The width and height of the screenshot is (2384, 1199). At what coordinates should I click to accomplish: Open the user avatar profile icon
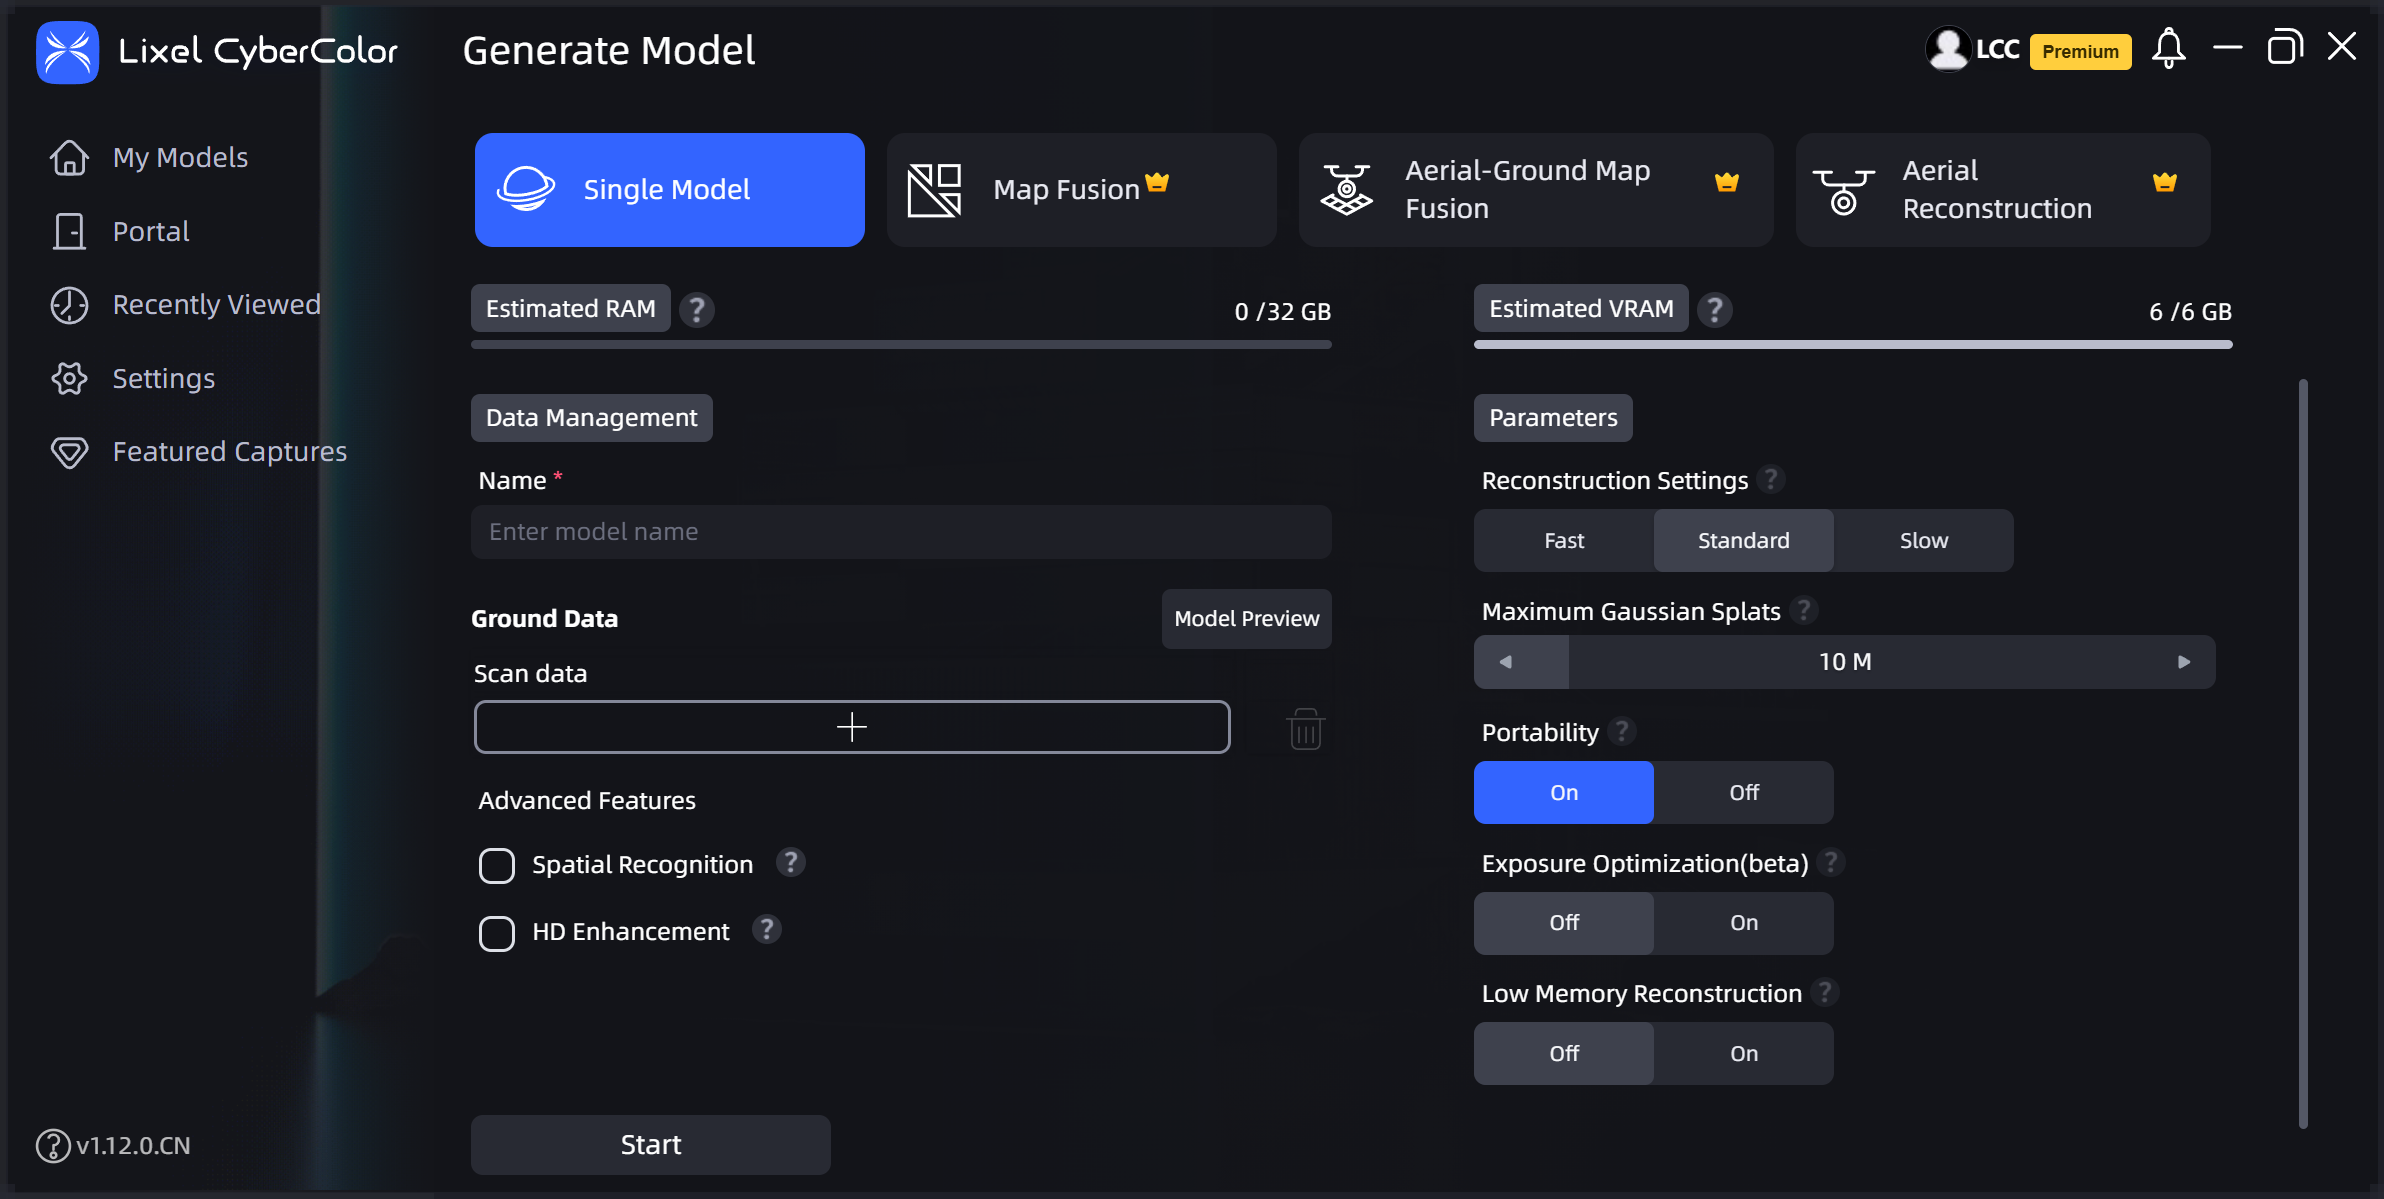[x=1948, y=49]
